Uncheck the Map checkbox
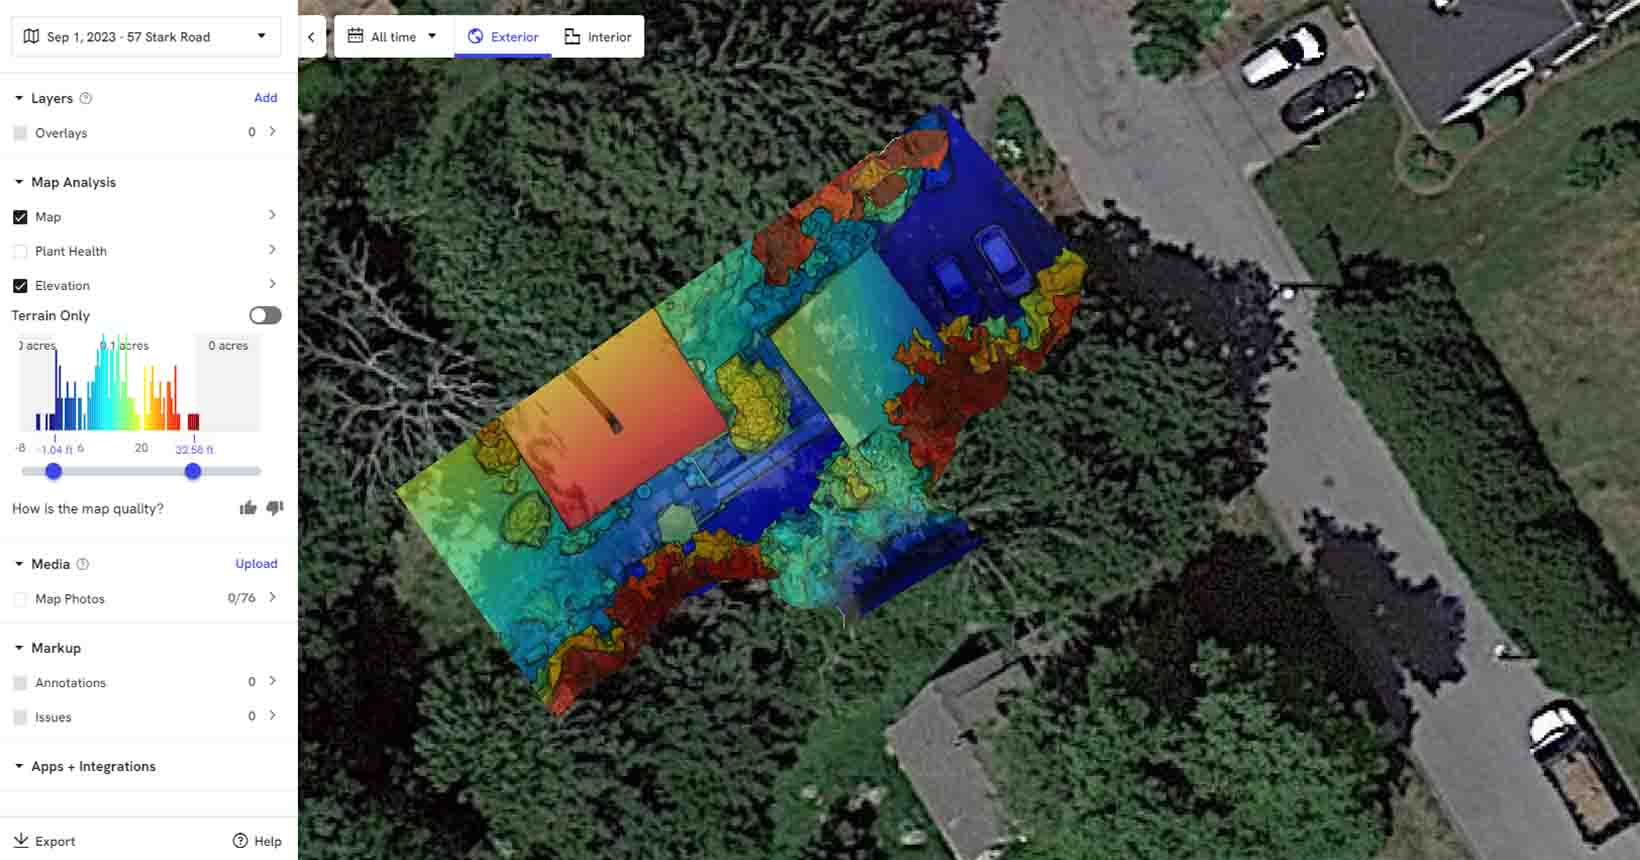 point(20,217)
